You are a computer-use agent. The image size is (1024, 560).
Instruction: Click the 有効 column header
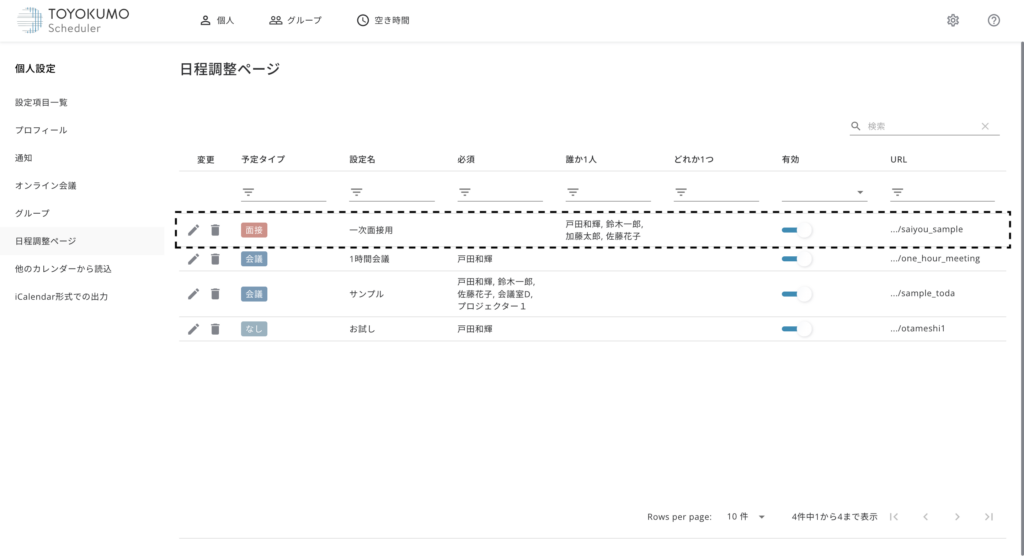click(x=790, y=159)
